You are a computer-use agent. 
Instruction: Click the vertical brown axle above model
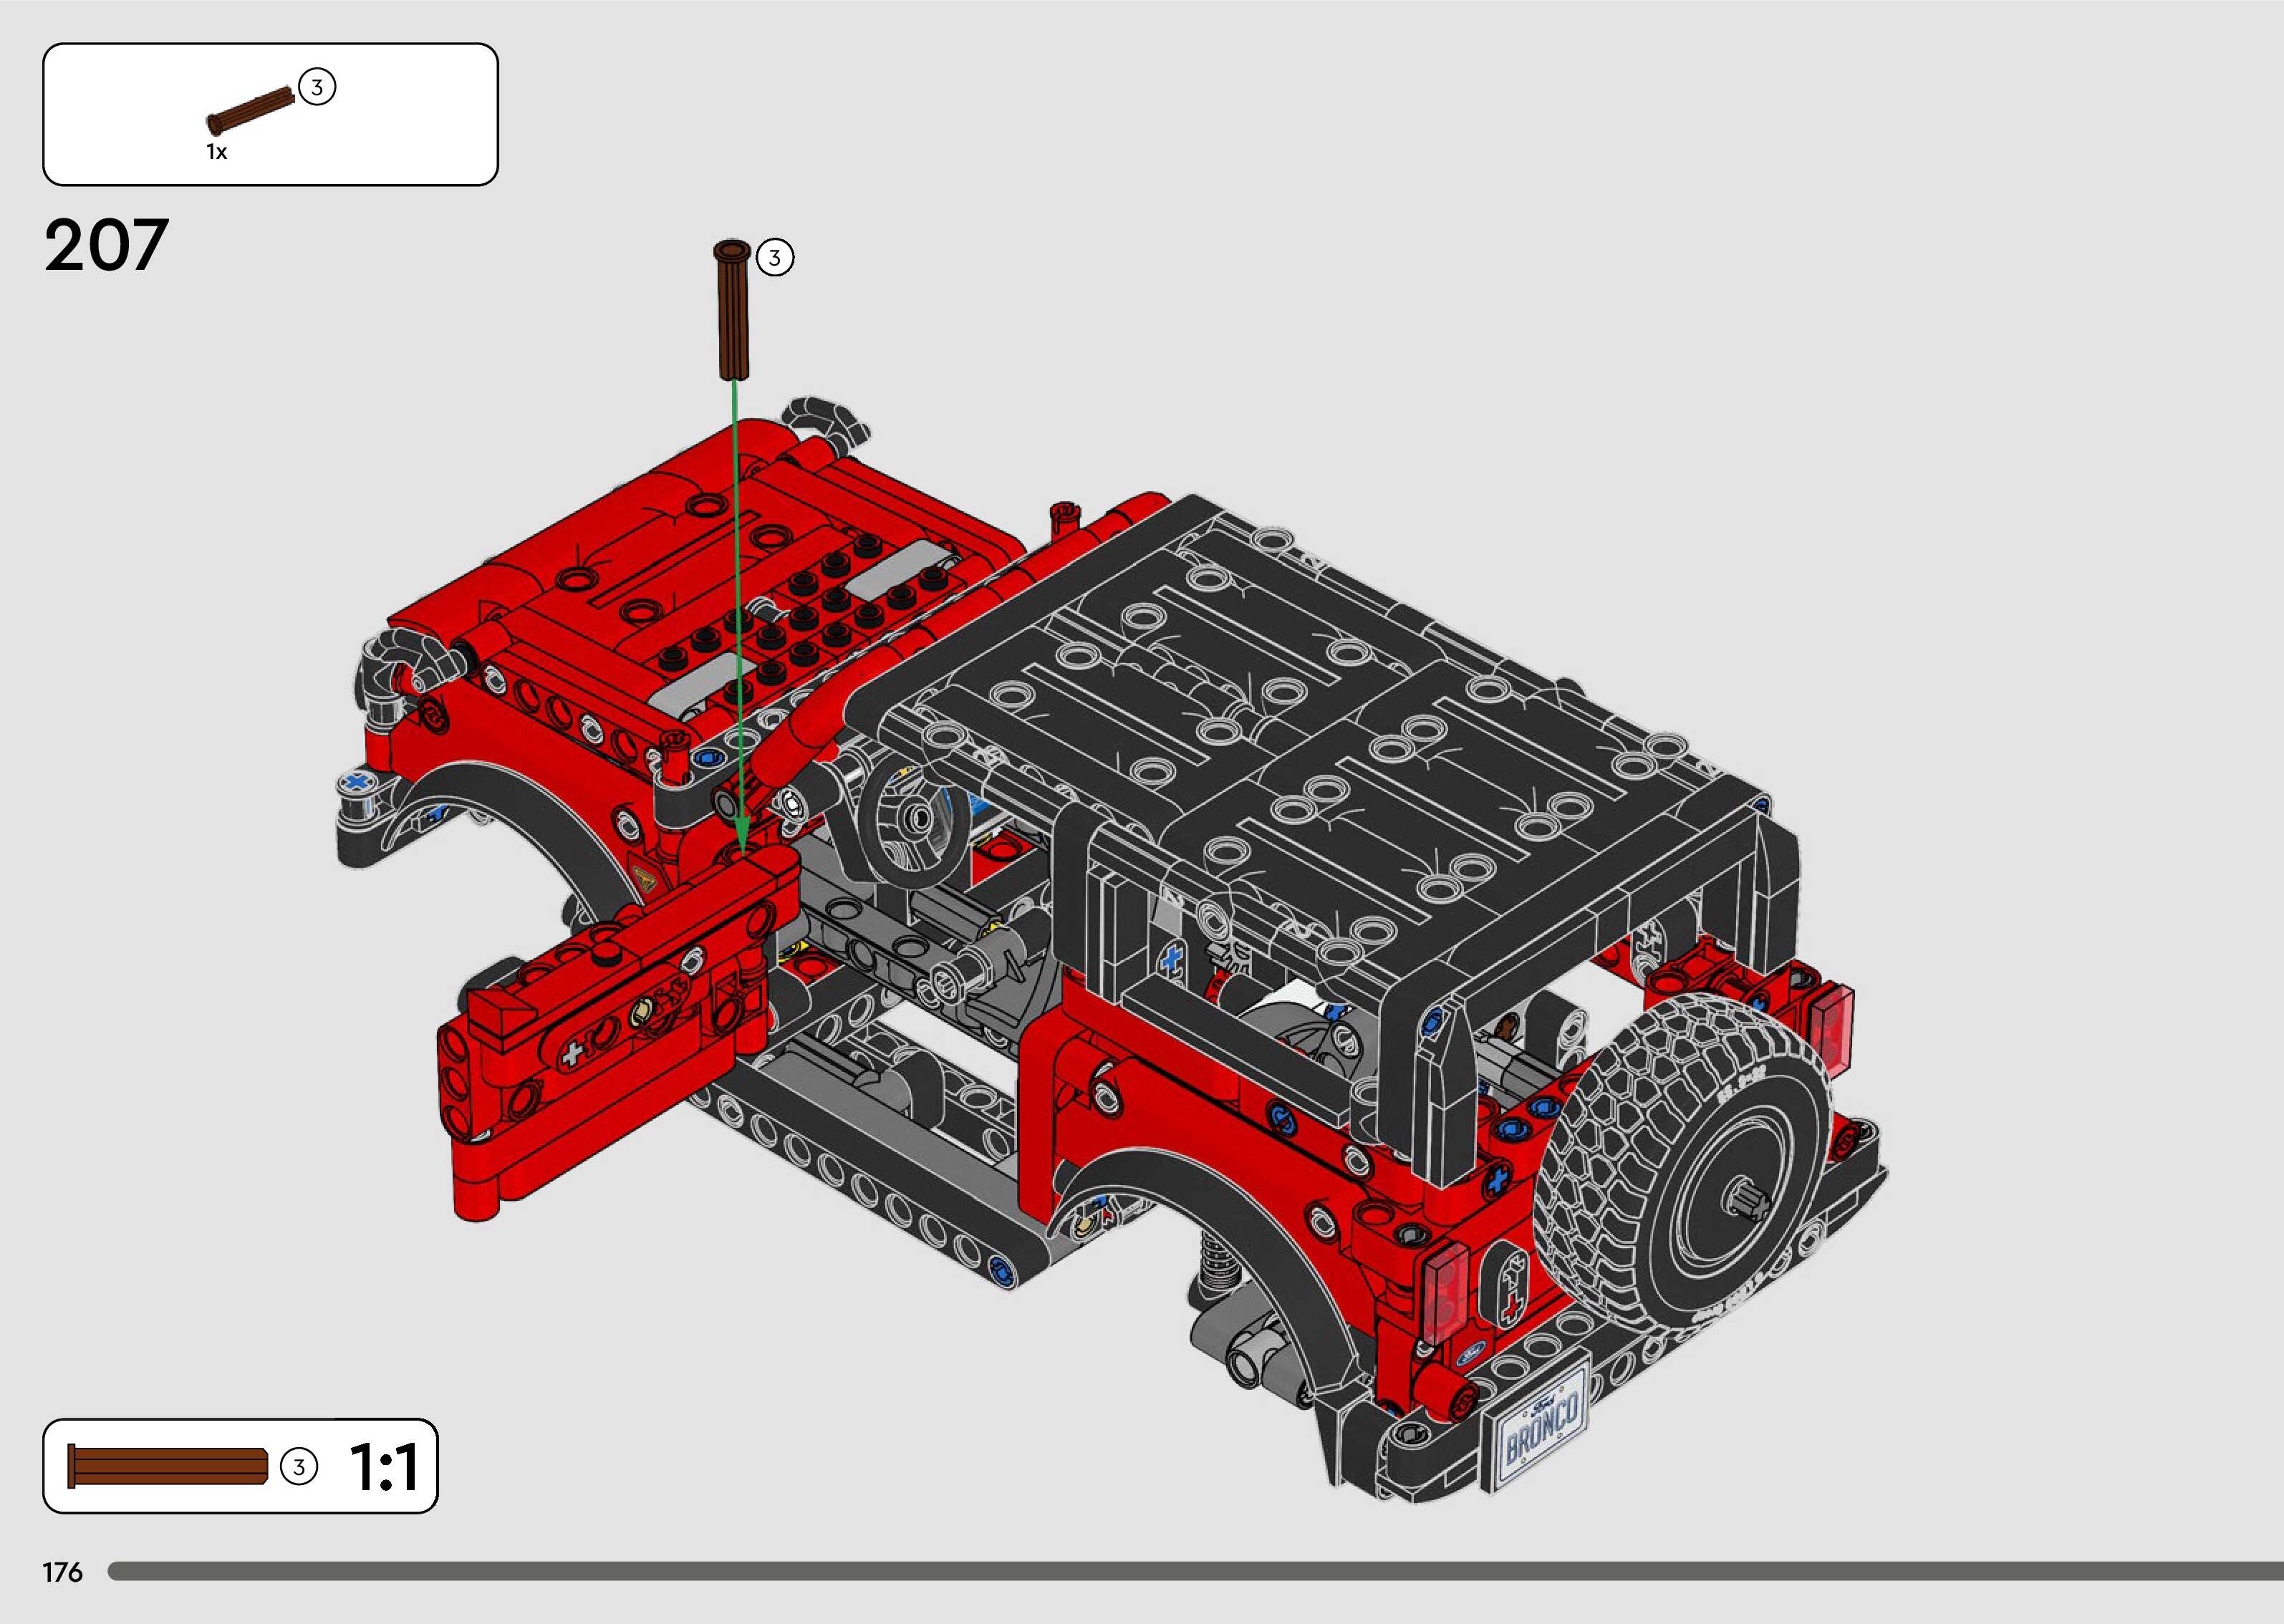click(x=733, y=311)
